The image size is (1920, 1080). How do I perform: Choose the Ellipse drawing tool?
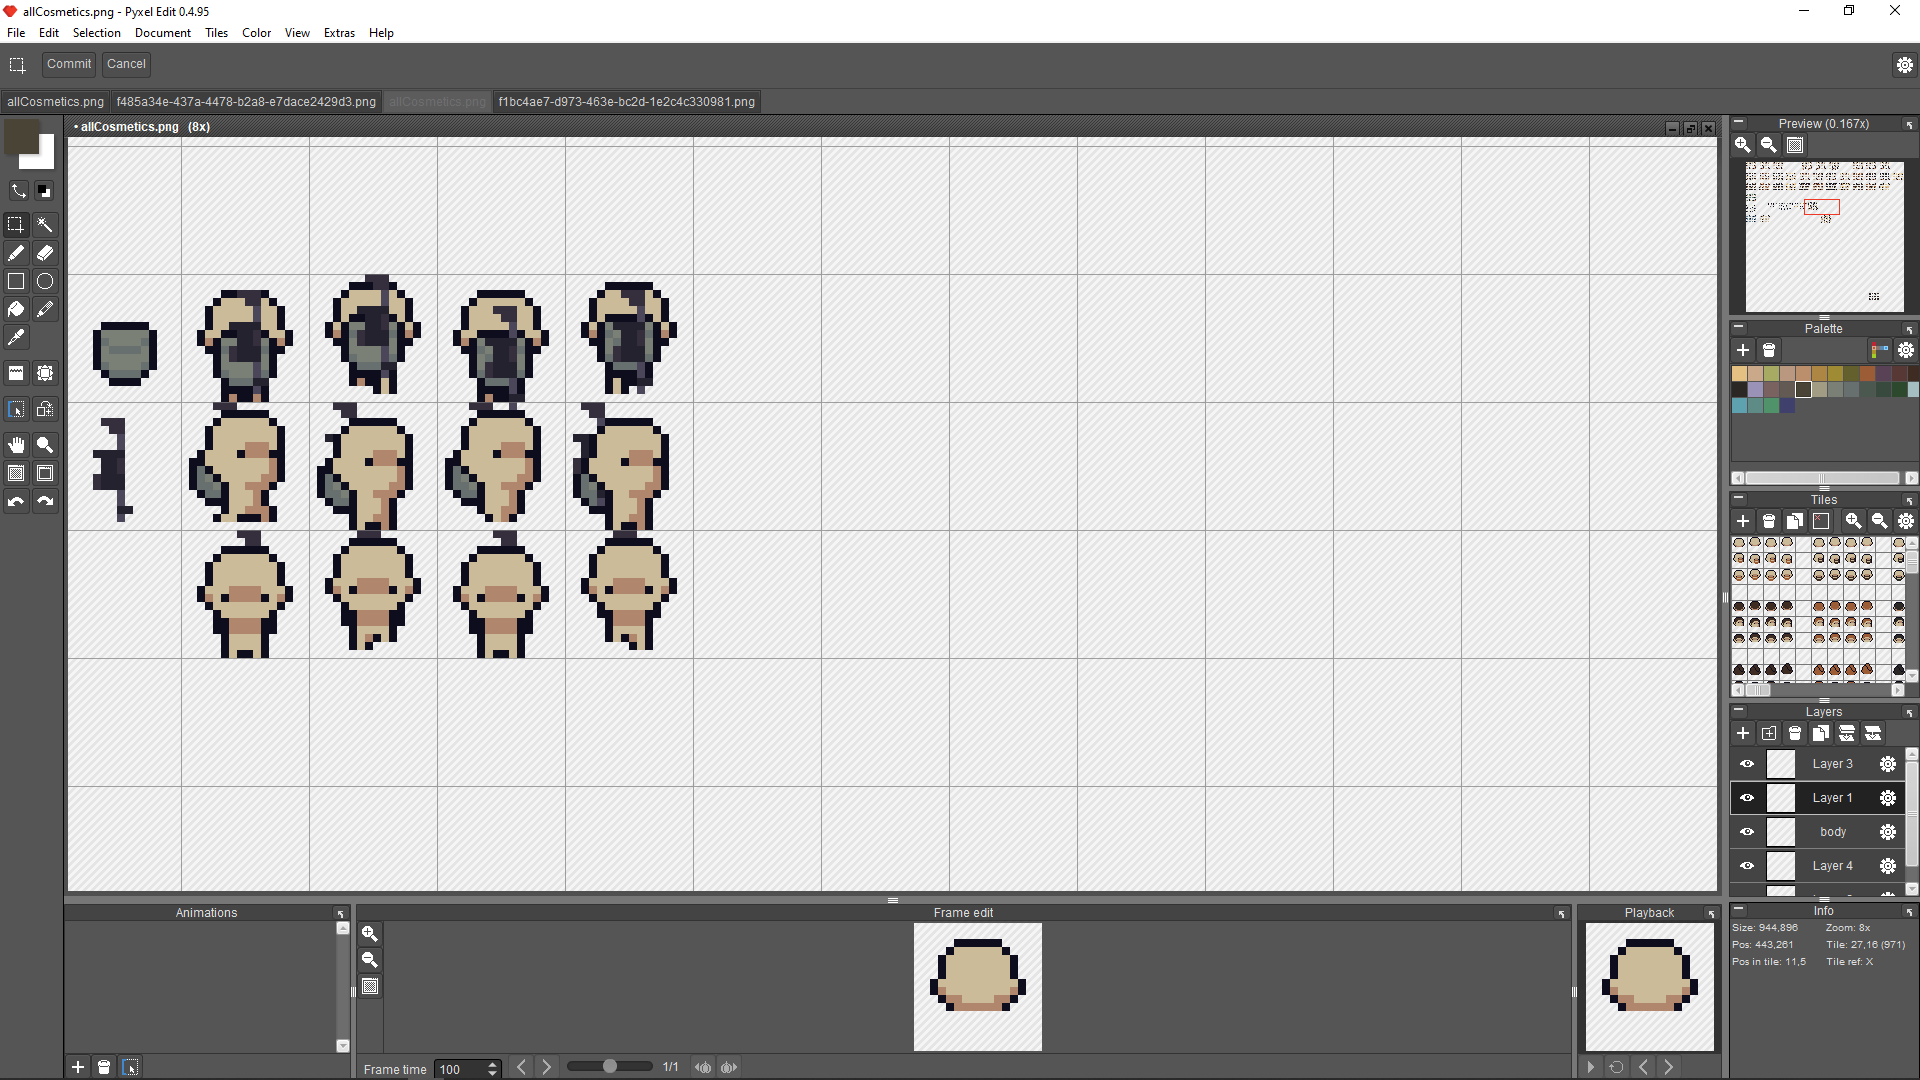(45, 281)
